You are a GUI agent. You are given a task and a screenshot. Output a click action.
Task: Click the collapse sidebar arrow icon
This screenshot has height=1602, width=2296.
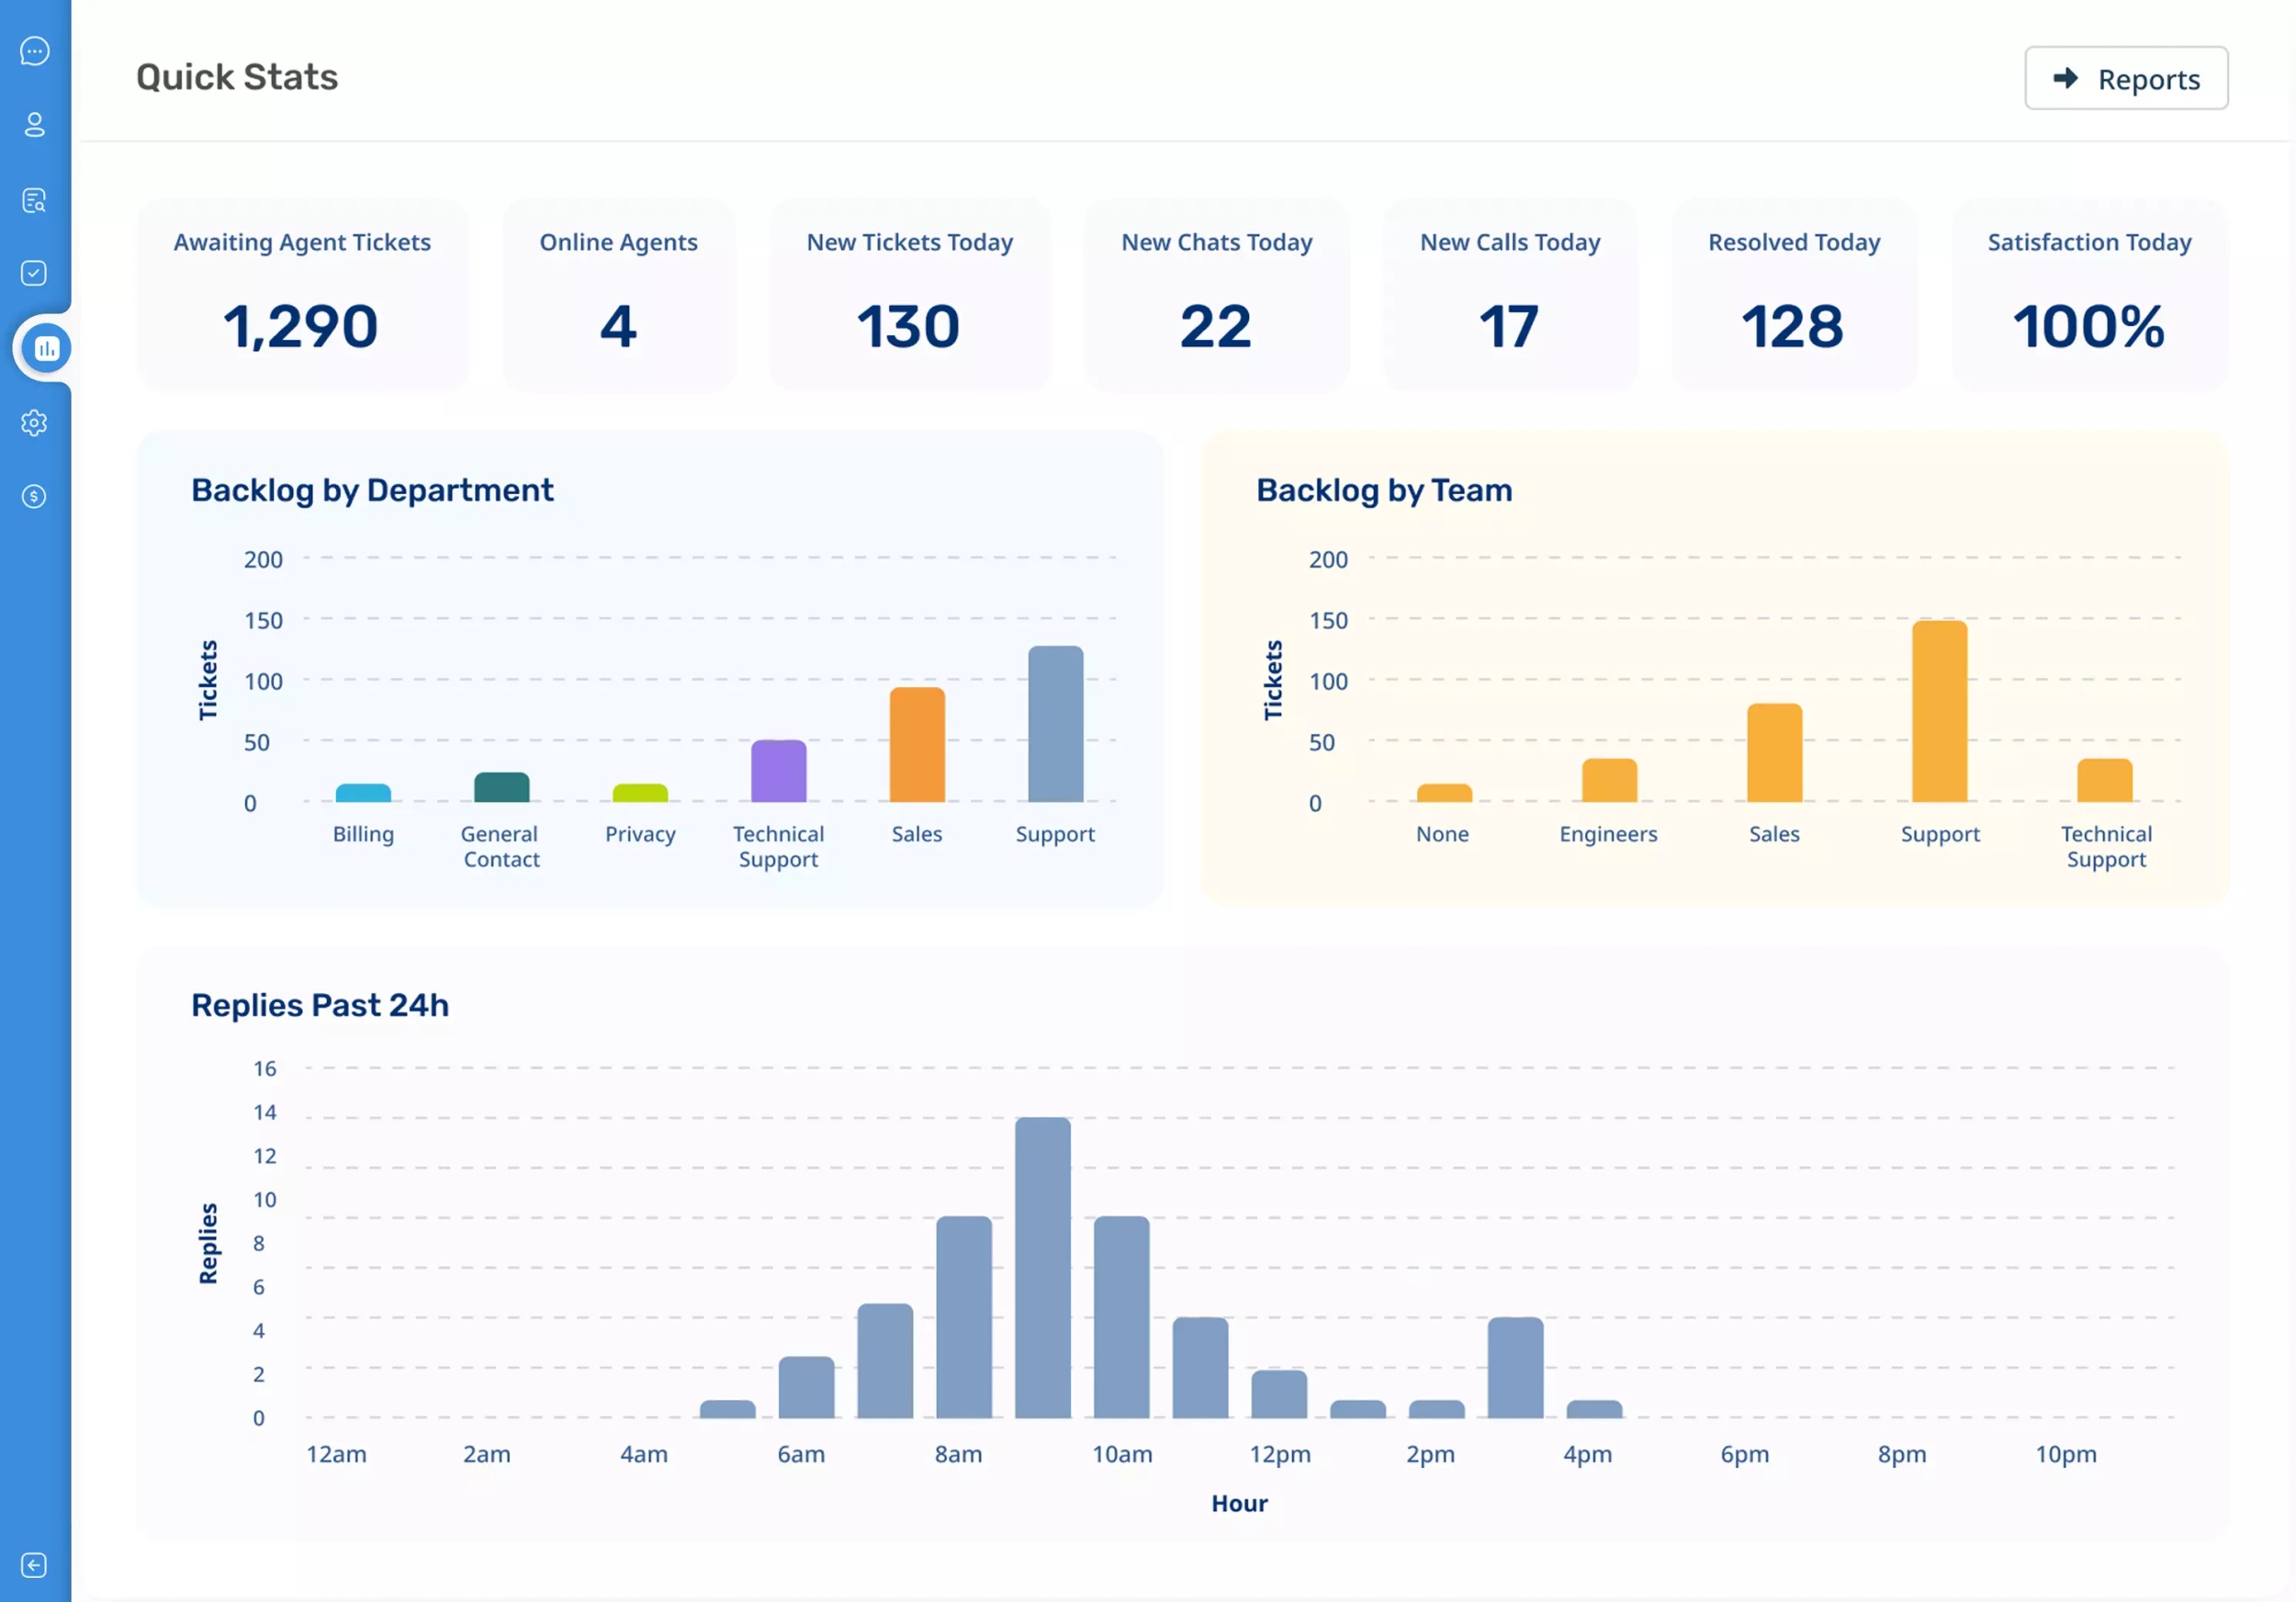point(34,1565)
